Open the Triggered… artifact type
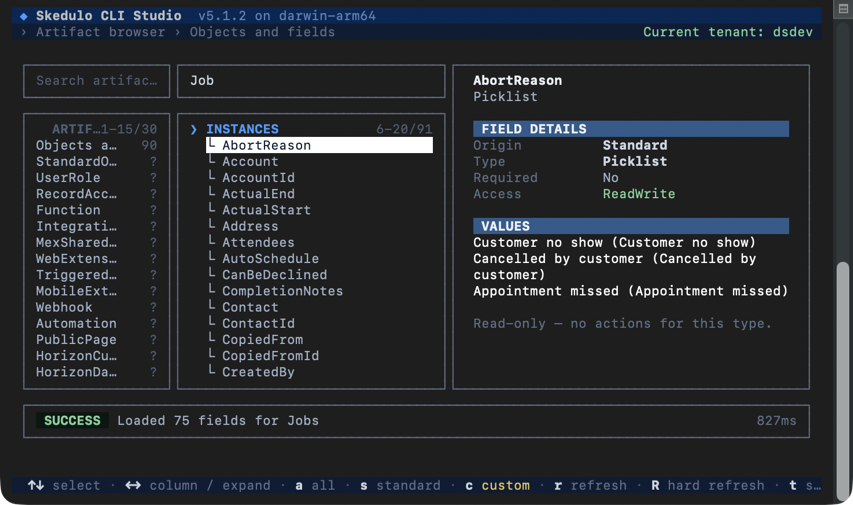The width and height of the screenshot is (853, 505). [96, 275]
